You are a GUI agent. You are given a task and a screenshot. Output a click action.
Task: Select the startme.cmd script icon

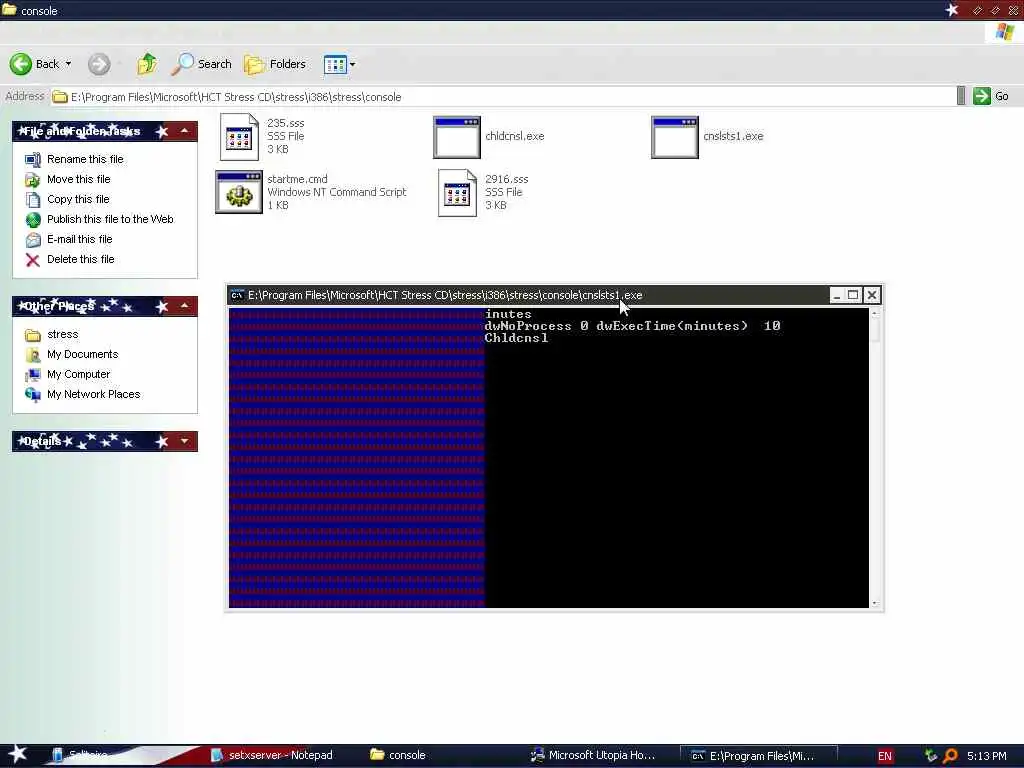pyautogui.click(x=239, y=193)
